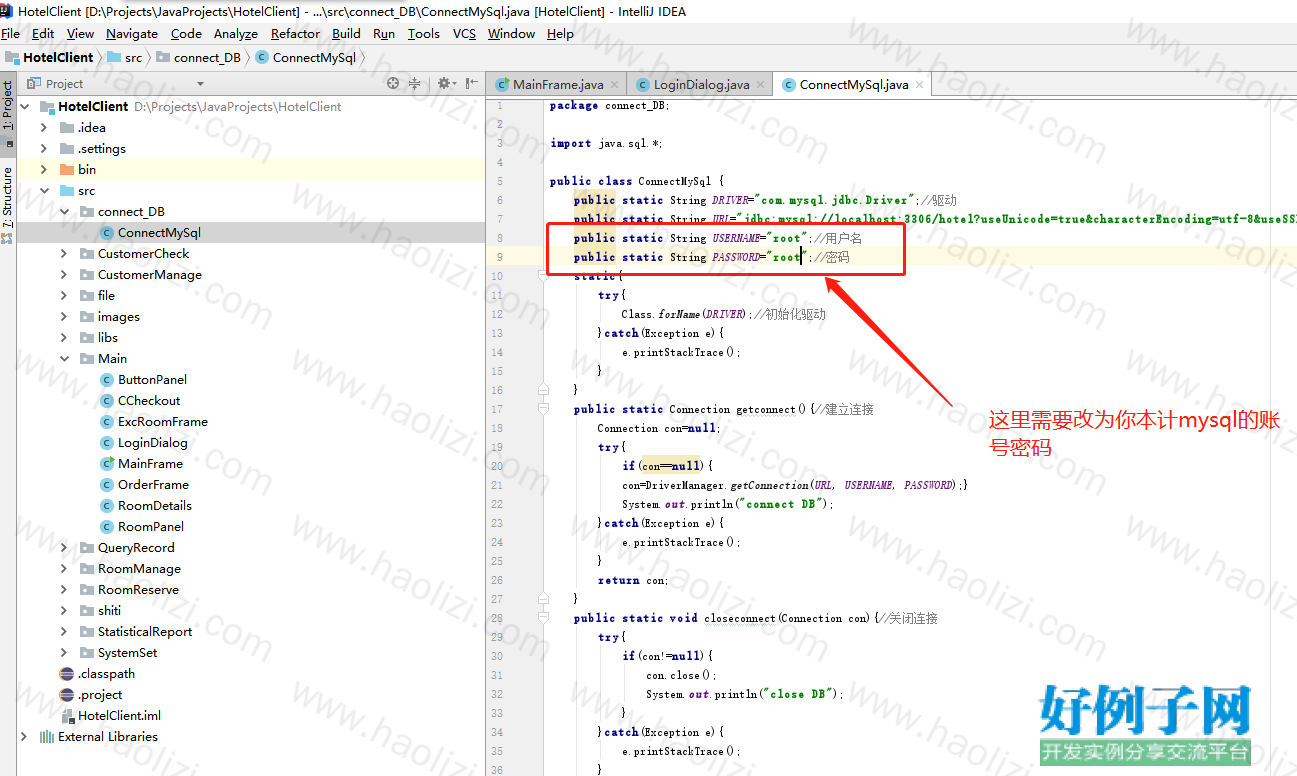Select ConnectMySql in the project tree
Screen dimensions: 1297x776
pyautogui.click(x=159, y=233)
